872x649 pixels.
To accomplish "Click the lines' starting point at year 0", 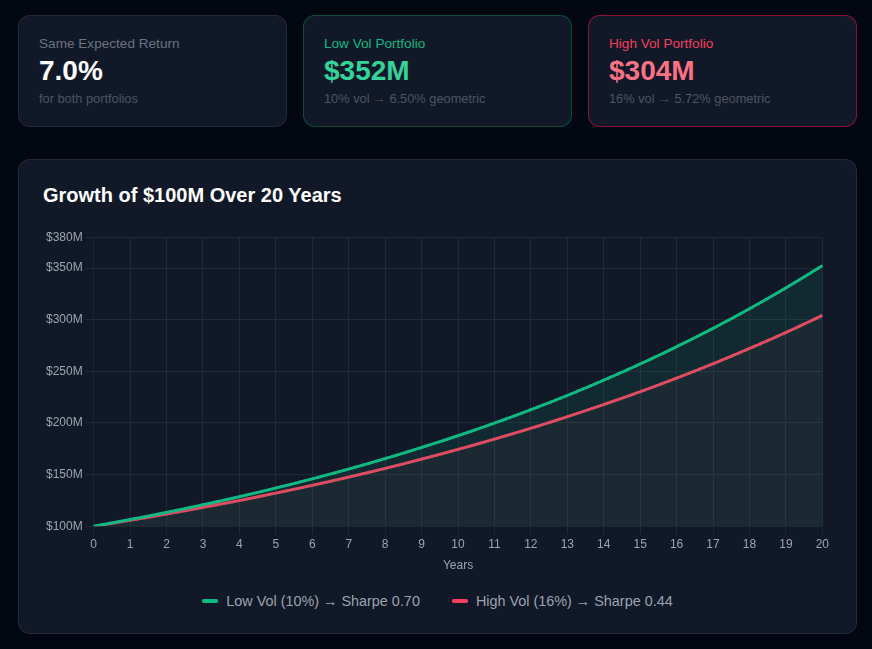I will pos(94,525).
